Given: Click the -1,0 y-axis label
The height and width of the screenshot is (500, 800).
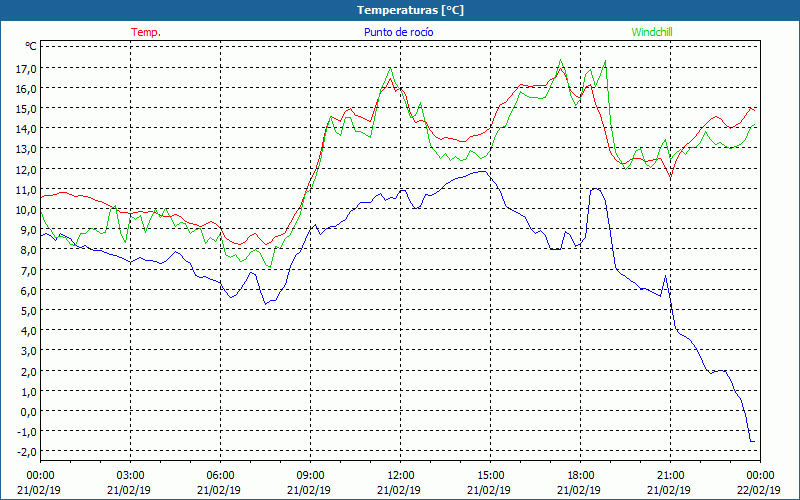Looking at the screenshot, I should coord(27,432).
